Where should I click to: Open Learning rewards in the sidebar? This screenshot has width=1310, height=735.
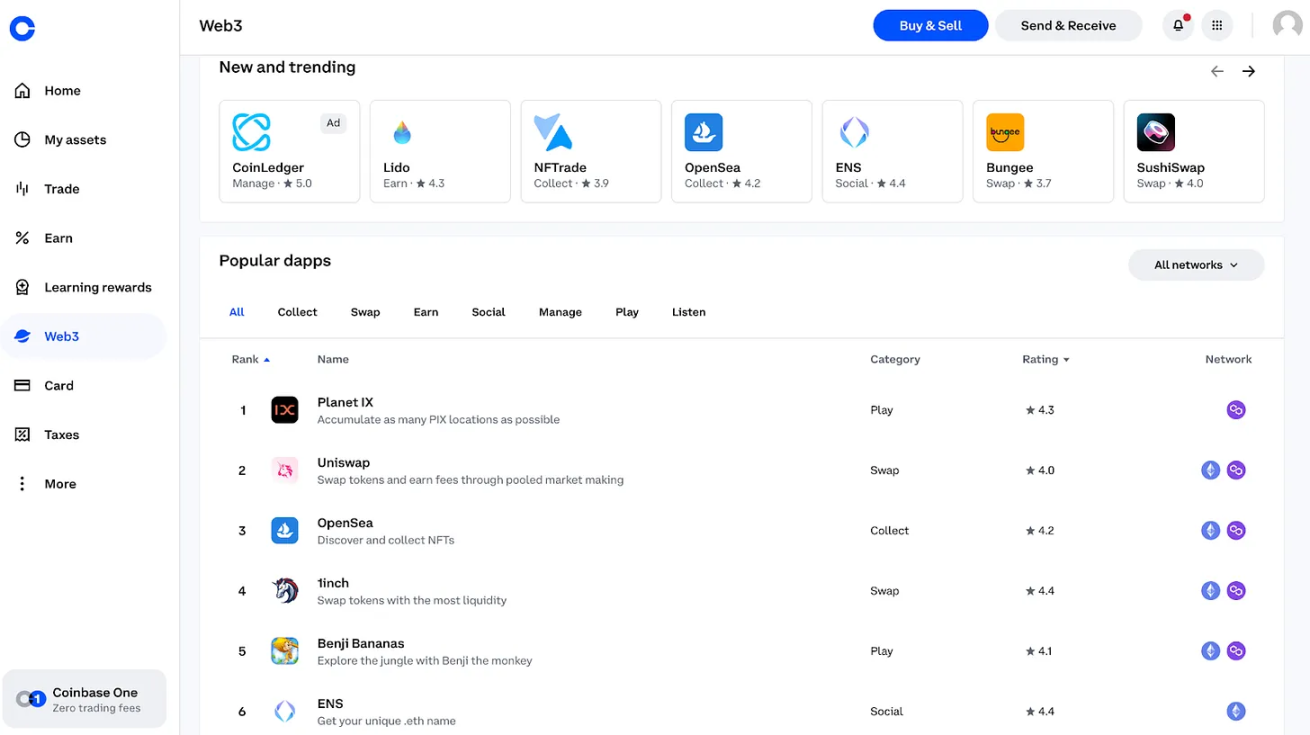21,286
